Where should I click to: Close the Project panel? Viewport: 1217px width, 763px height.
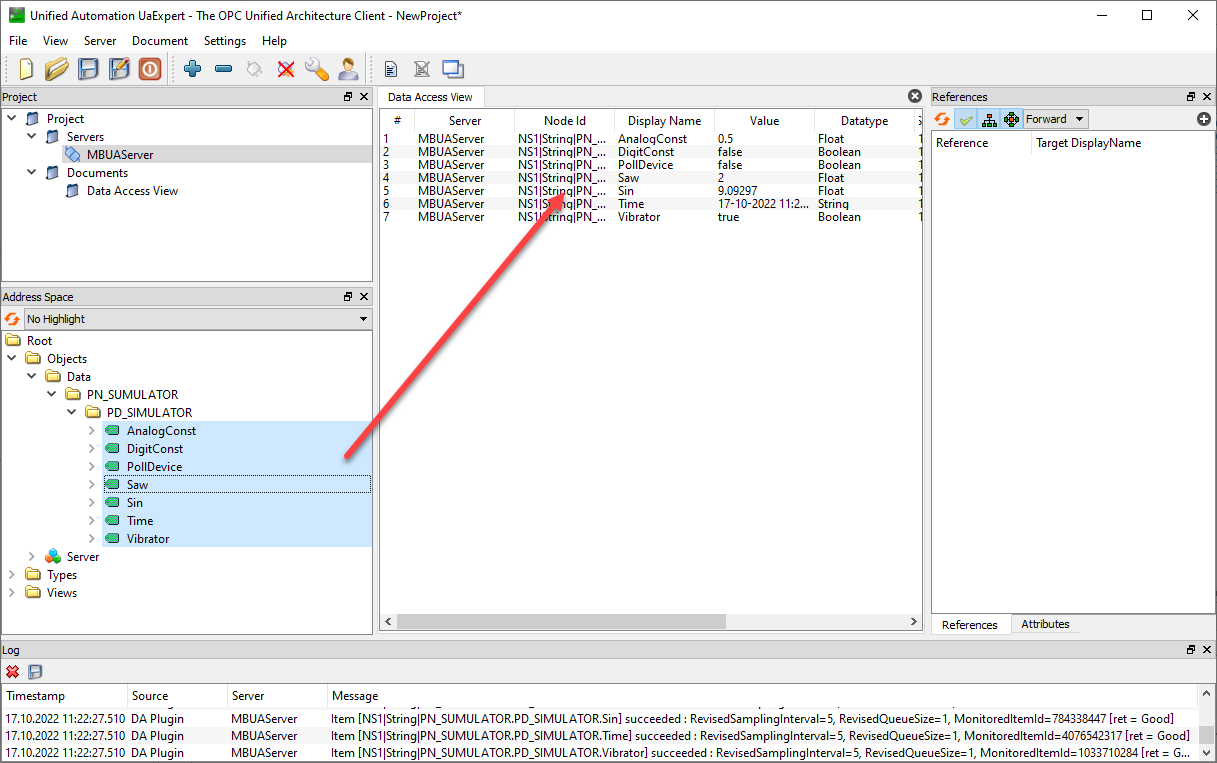click(x=364, y=97)
